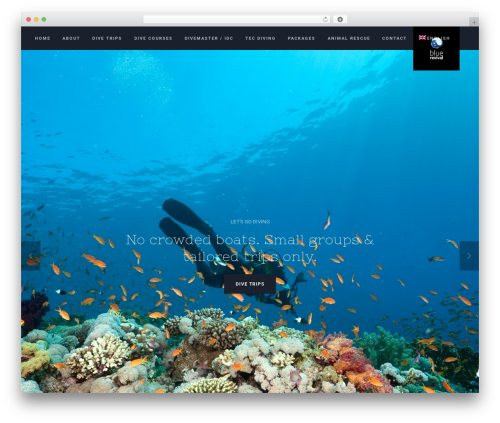Minimize the window with yellow button

[x=36, y=19]
